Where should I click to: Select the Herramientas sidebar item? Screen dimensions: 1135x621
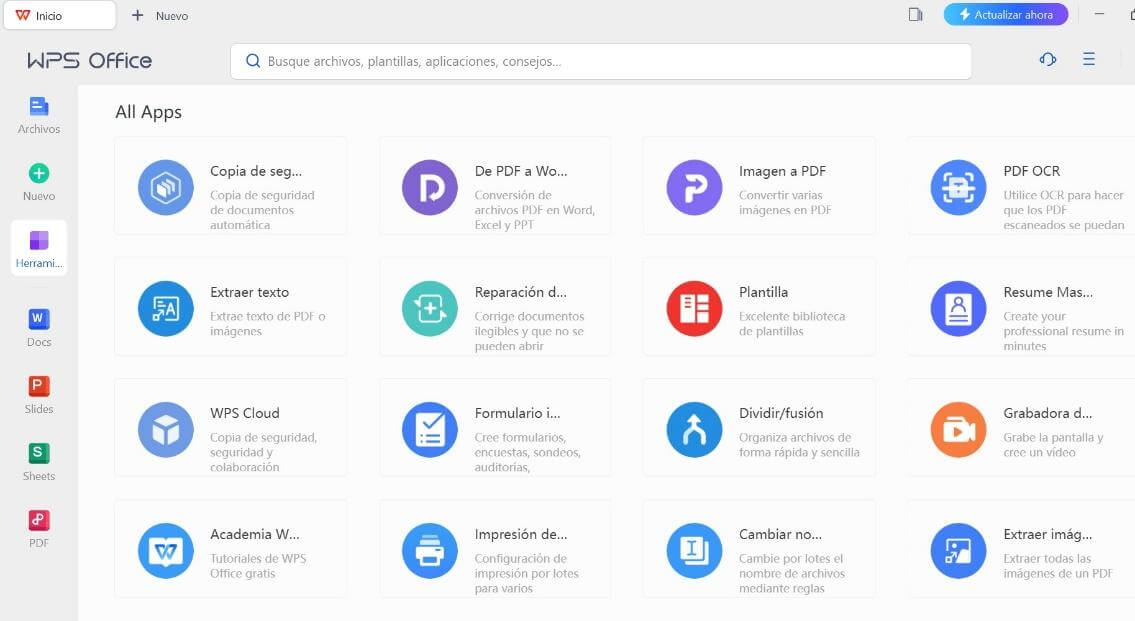(x=39, y=248)
